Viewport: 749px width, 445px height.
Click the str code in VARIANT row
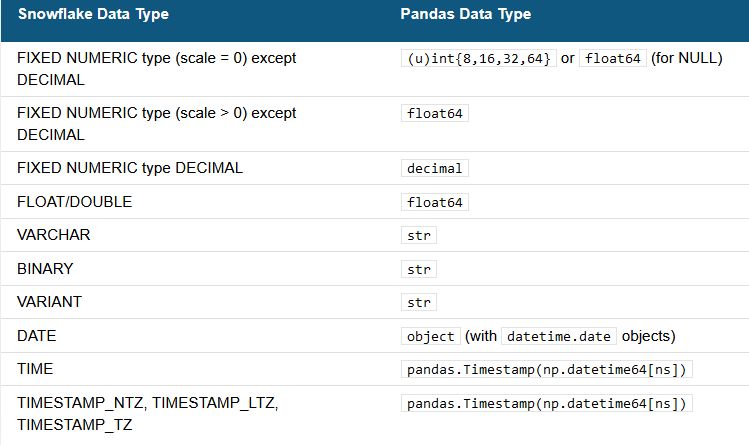[418, 303]
